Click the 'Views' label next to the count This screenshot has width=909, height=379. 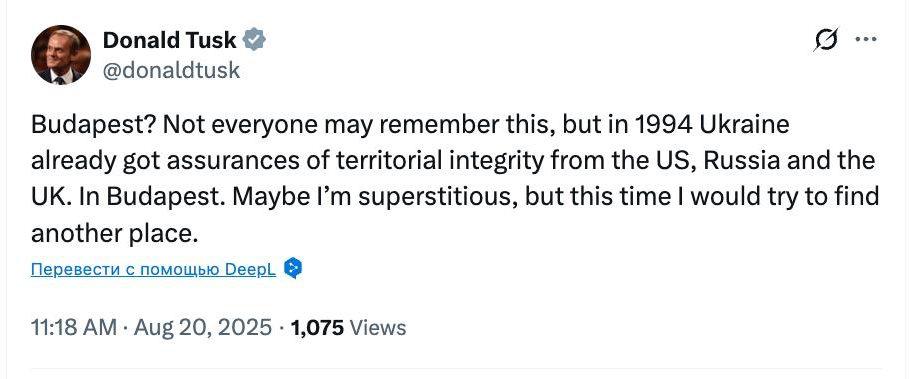[379, 328]
